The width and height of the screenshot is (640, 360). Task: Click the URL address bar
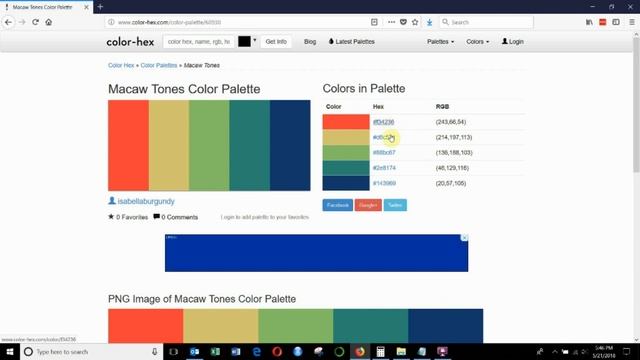241,22
